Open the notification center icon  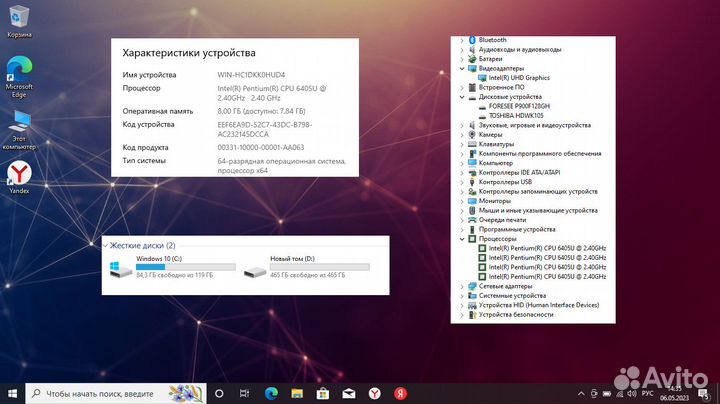click(703, 394)
